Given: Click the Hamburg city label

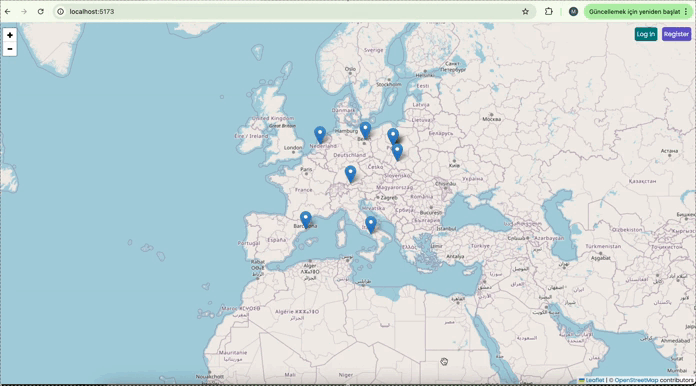Looking at the screenshot, I should click(346, 131).
